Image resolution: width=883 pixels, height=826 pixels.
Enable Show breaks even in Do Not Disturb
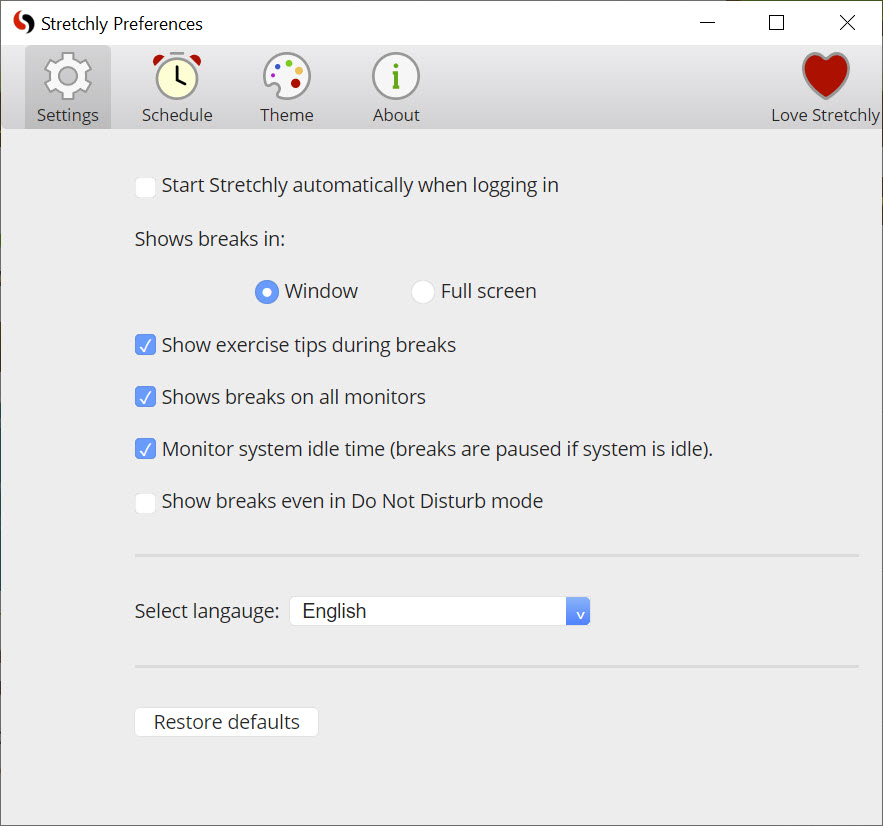point(145,502)
